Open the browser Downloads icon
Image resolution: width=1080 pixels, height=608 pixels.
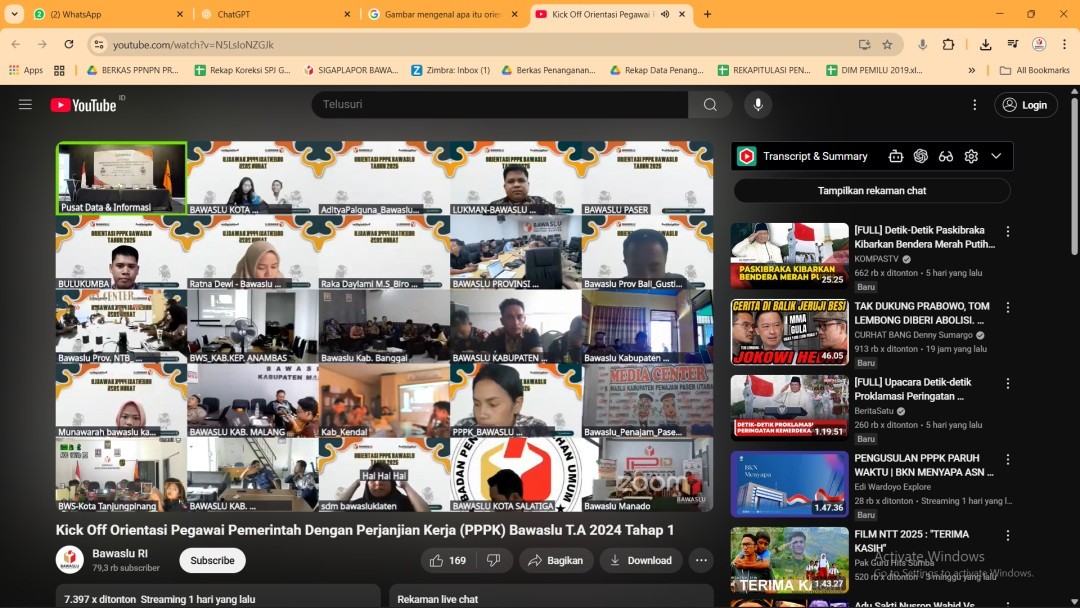point(985,45)
